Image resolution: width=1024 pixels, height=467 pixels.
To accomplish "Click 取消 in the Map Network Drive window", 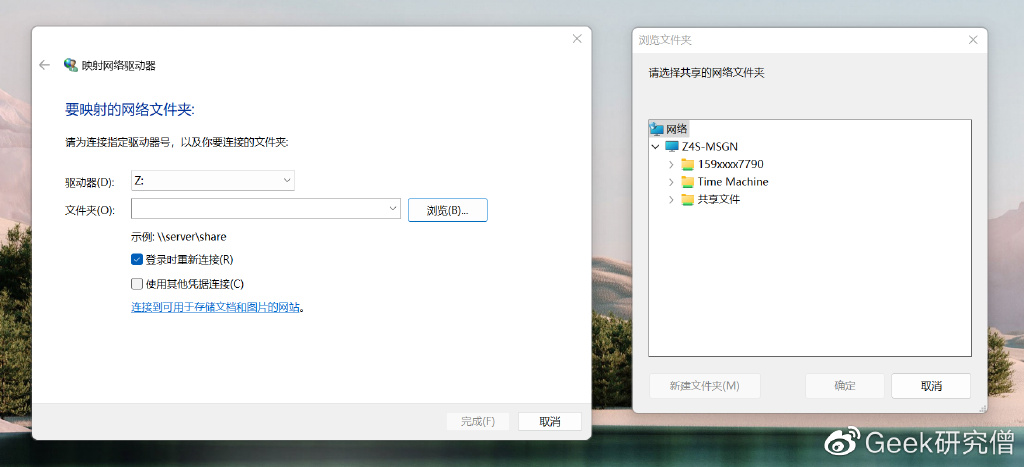I will point(549,421).
